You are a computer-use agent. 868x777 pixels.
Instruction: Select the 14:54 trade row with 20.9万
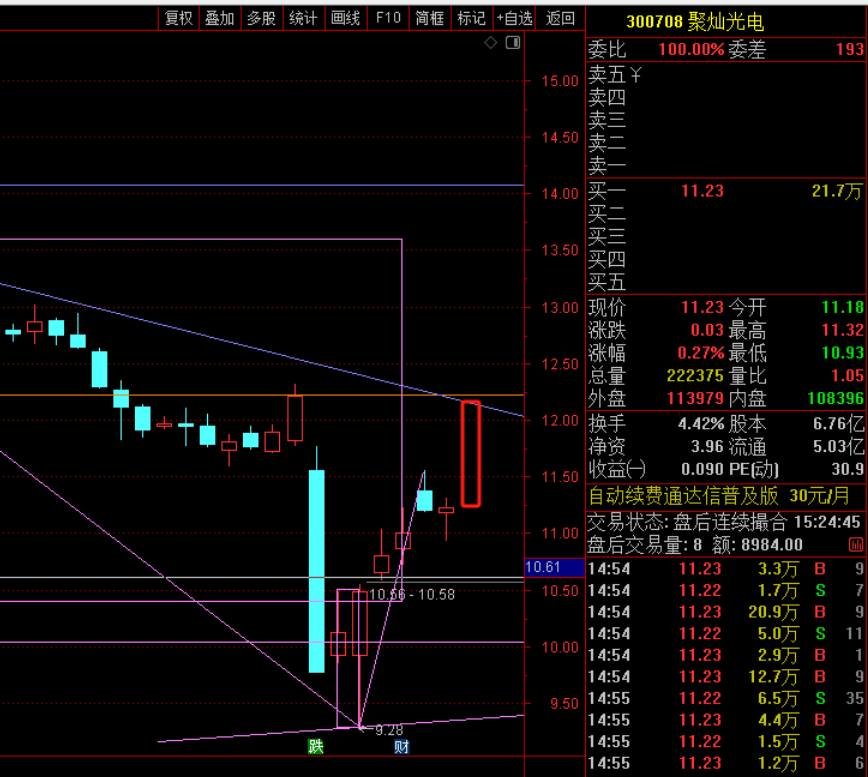click(725, 612)
